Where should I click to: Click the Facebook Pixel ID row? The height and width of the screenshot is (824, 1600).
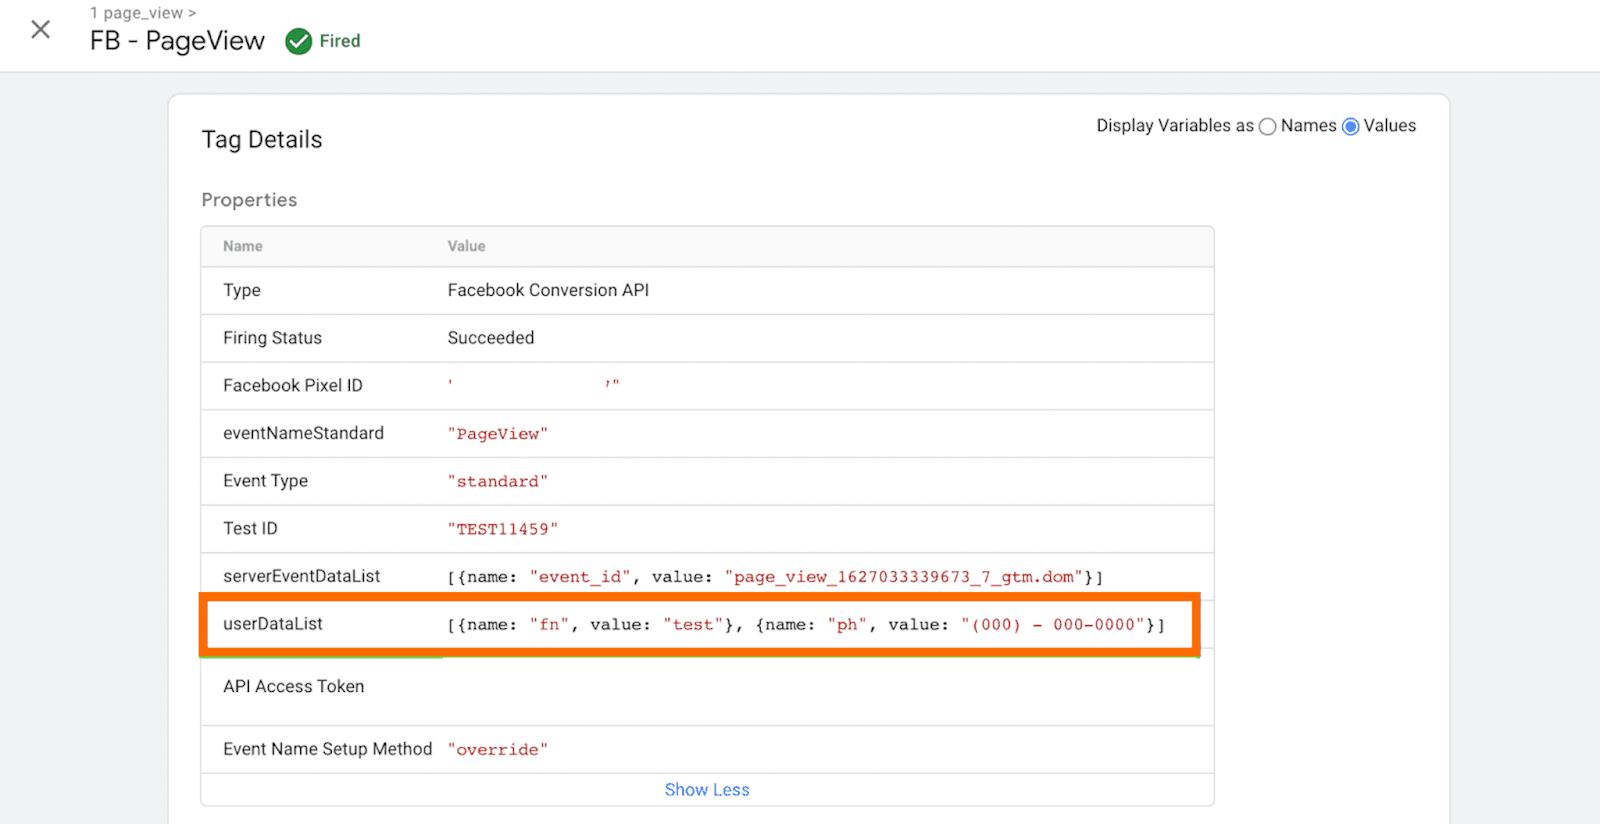[707, 386]
